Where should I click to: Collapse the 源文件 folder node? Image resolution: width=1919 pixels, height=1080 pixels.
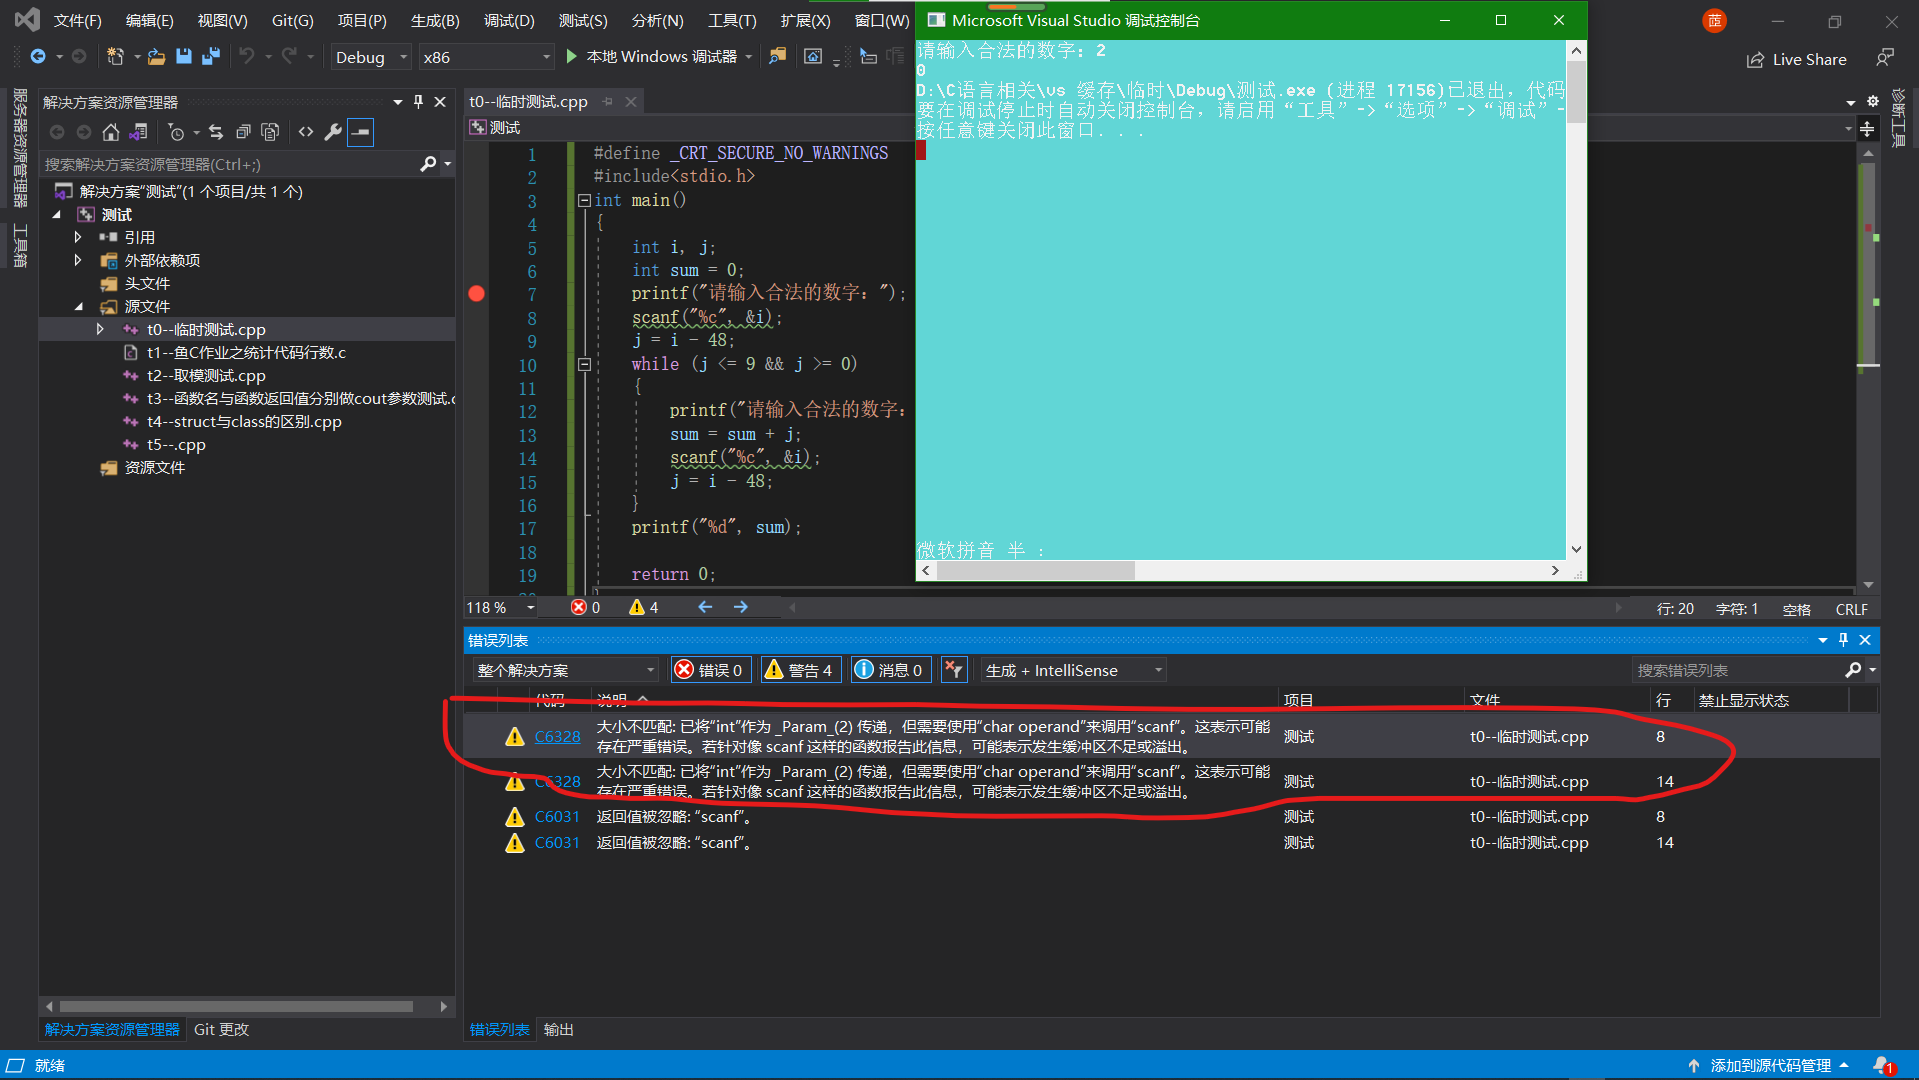79,306
